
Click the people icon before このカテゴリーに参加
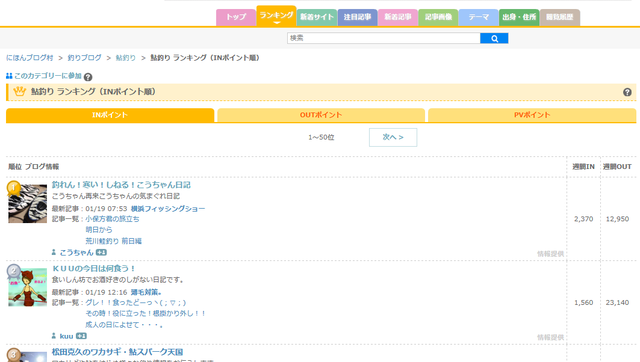tap(9, 76)
